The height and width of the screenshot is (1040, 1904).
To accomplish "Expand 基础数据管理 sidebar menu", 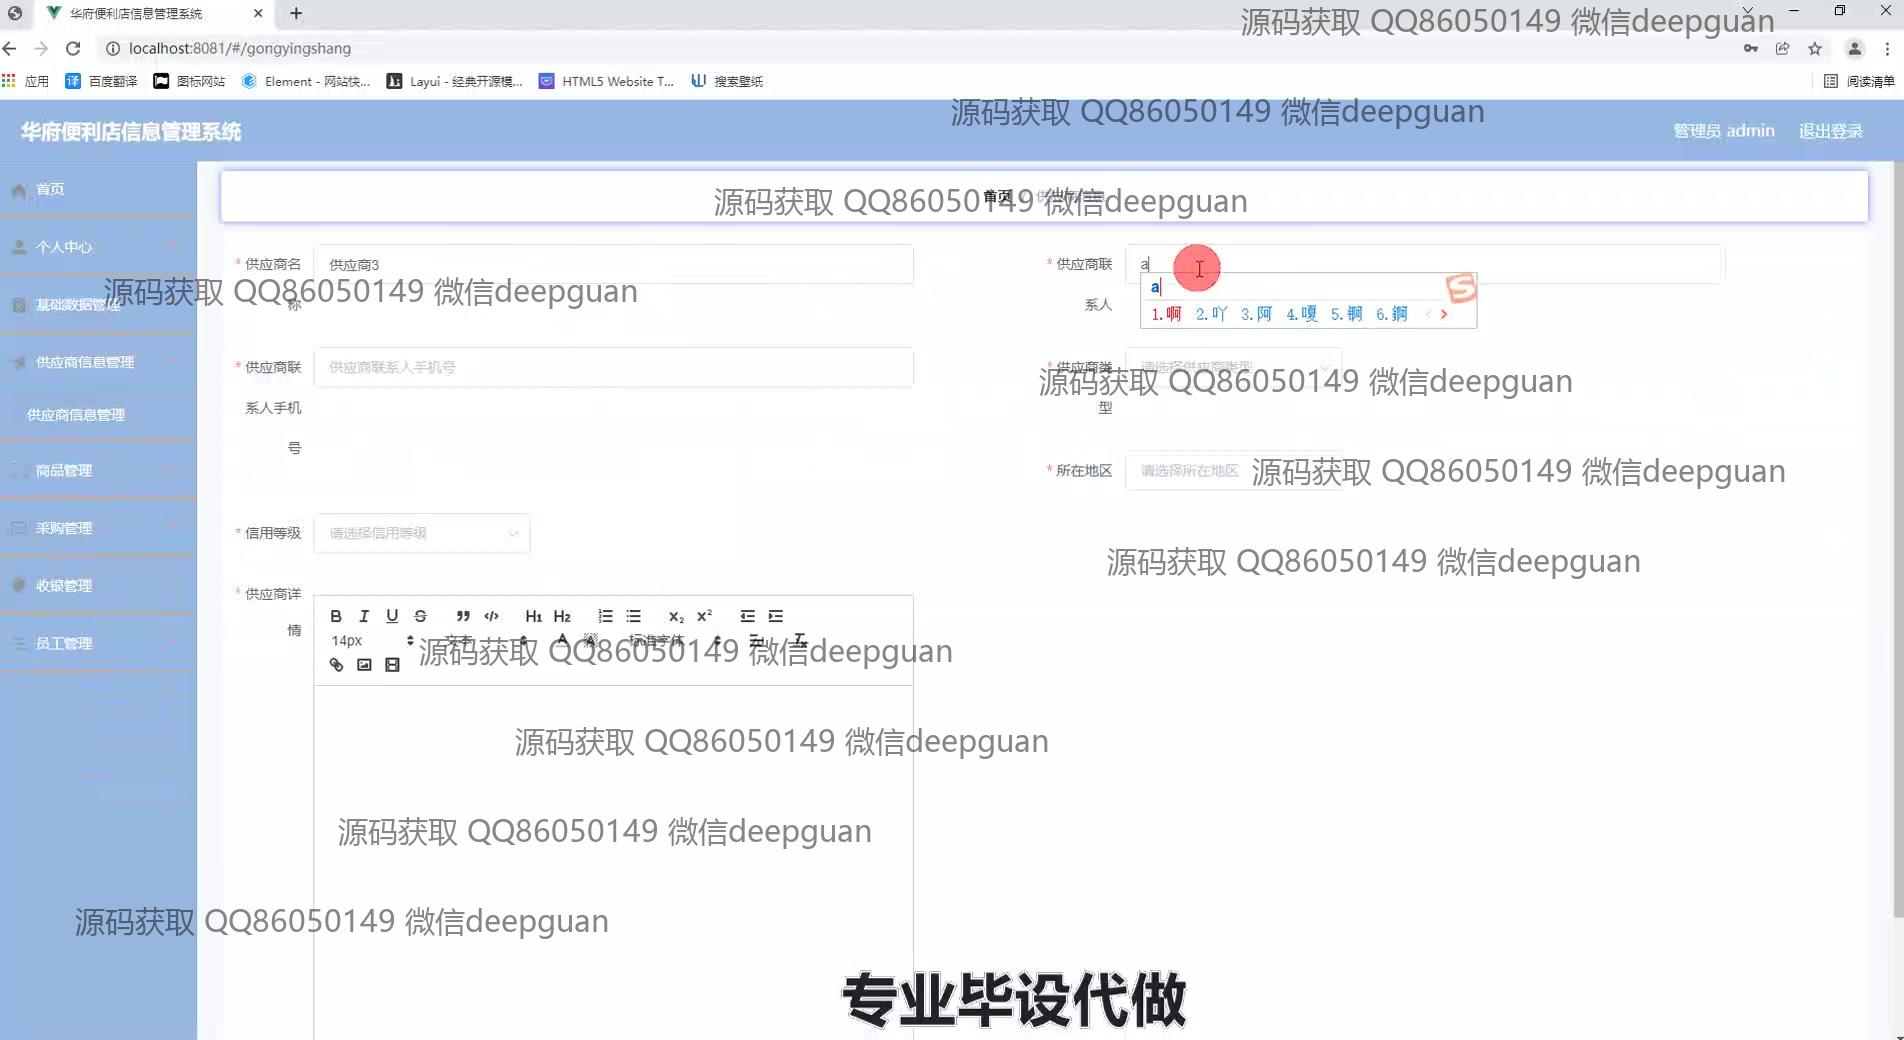I will click(98, 305).
